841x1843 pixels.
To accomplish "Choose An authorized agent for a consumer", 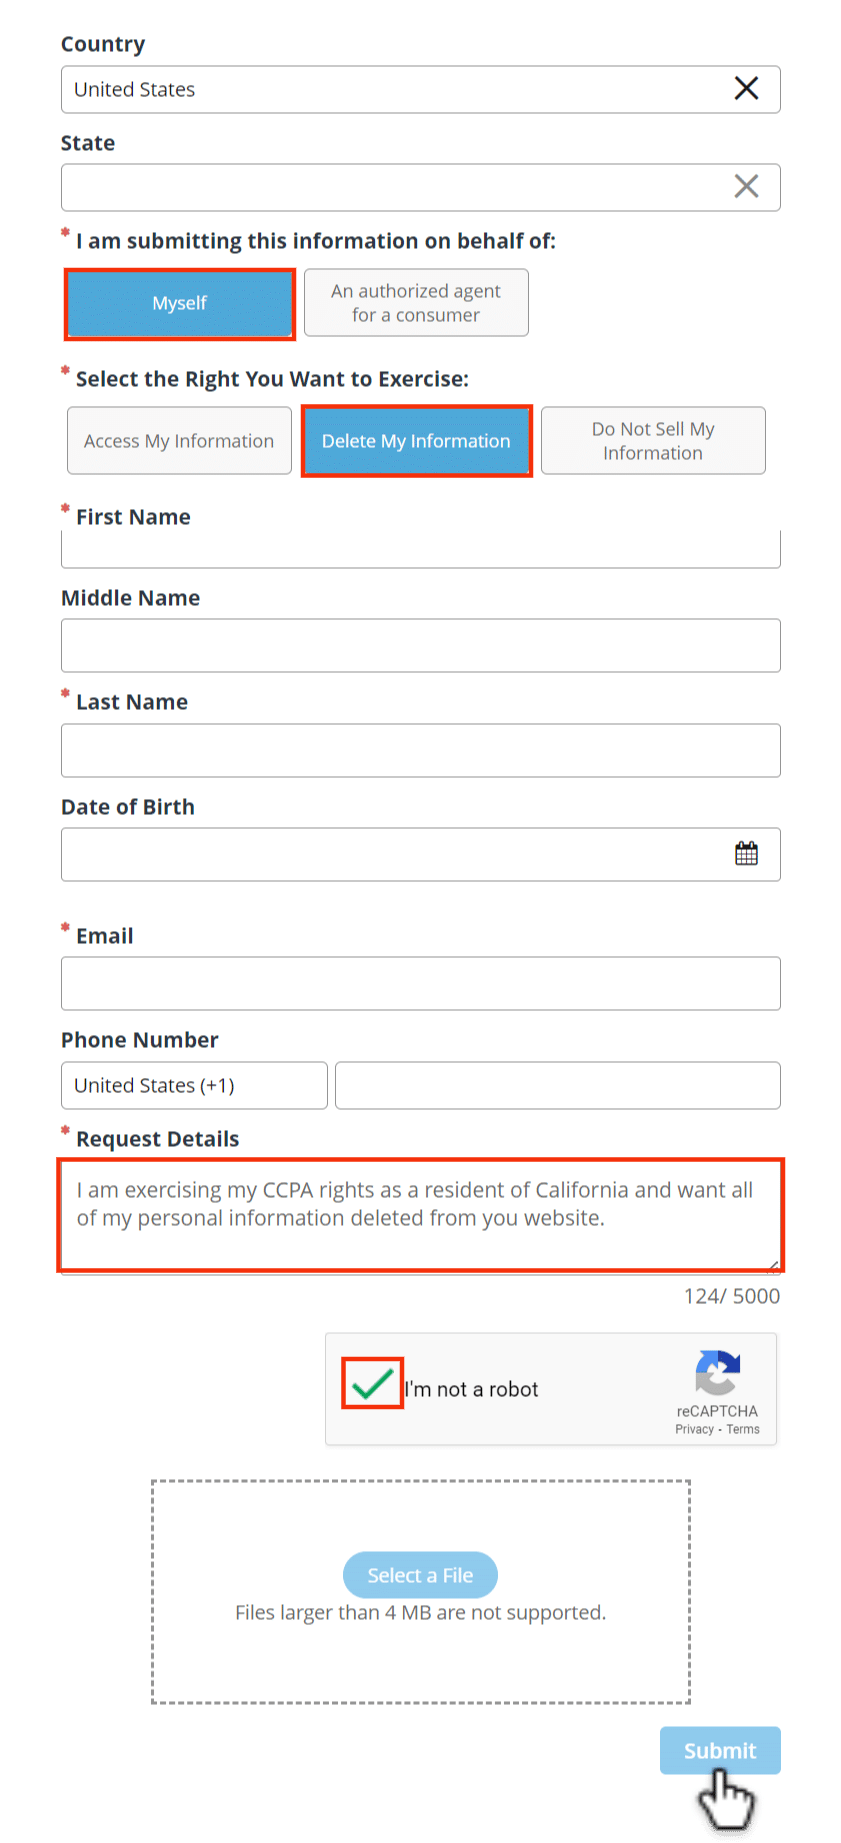I will [x=416, y=303].
